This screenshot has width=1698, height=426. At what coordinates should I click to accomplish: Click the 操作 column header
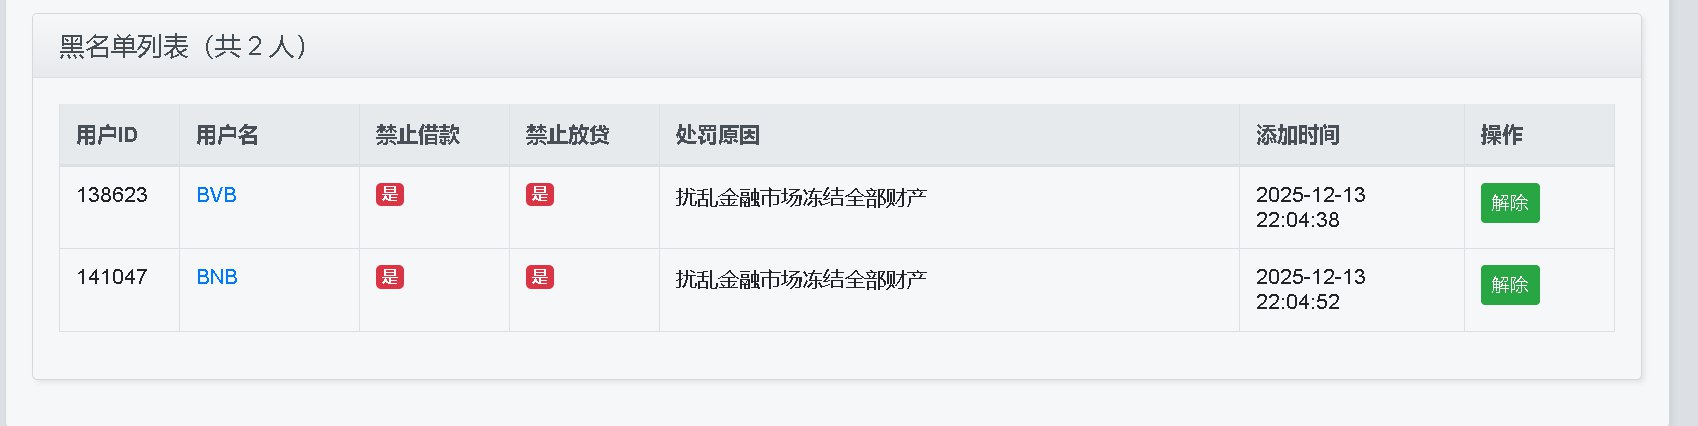coord(1501,135)
